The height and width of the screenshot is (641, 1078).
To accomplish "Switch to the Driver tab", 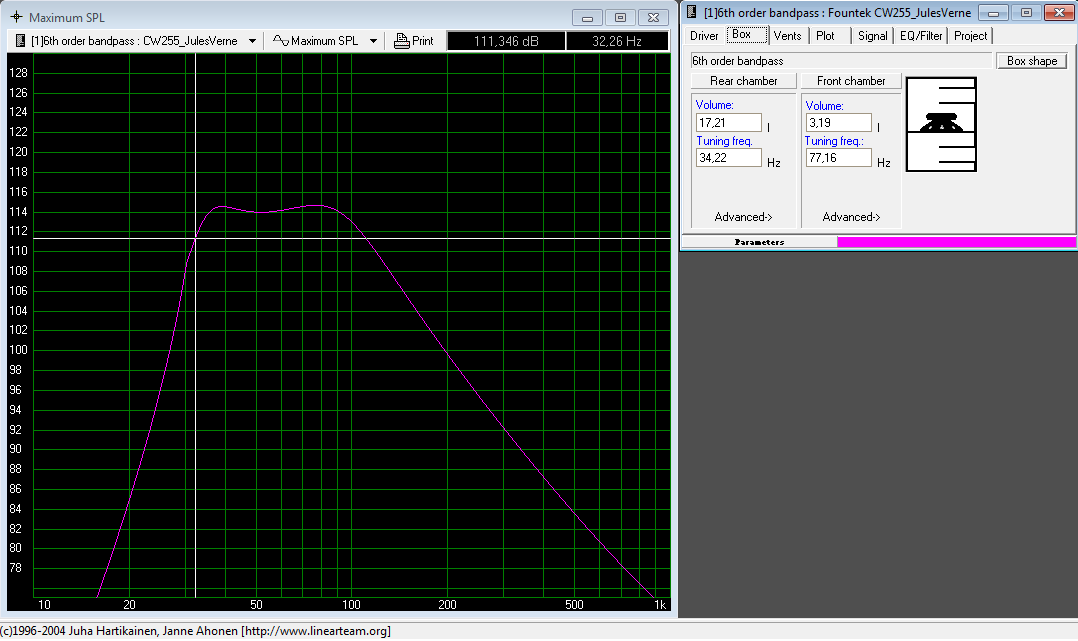I will click(x=704, y=35).
